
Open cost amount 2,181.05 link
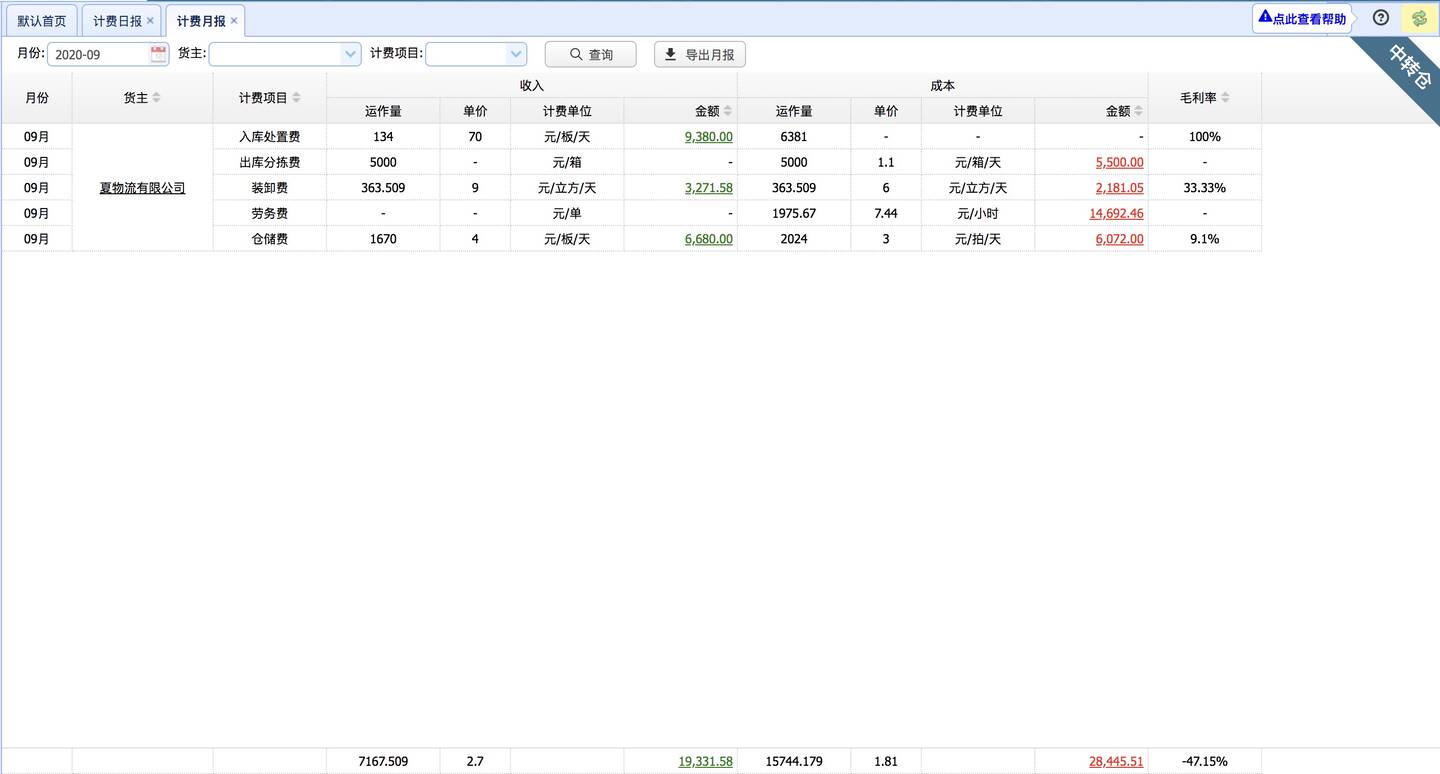point(1120,187)
